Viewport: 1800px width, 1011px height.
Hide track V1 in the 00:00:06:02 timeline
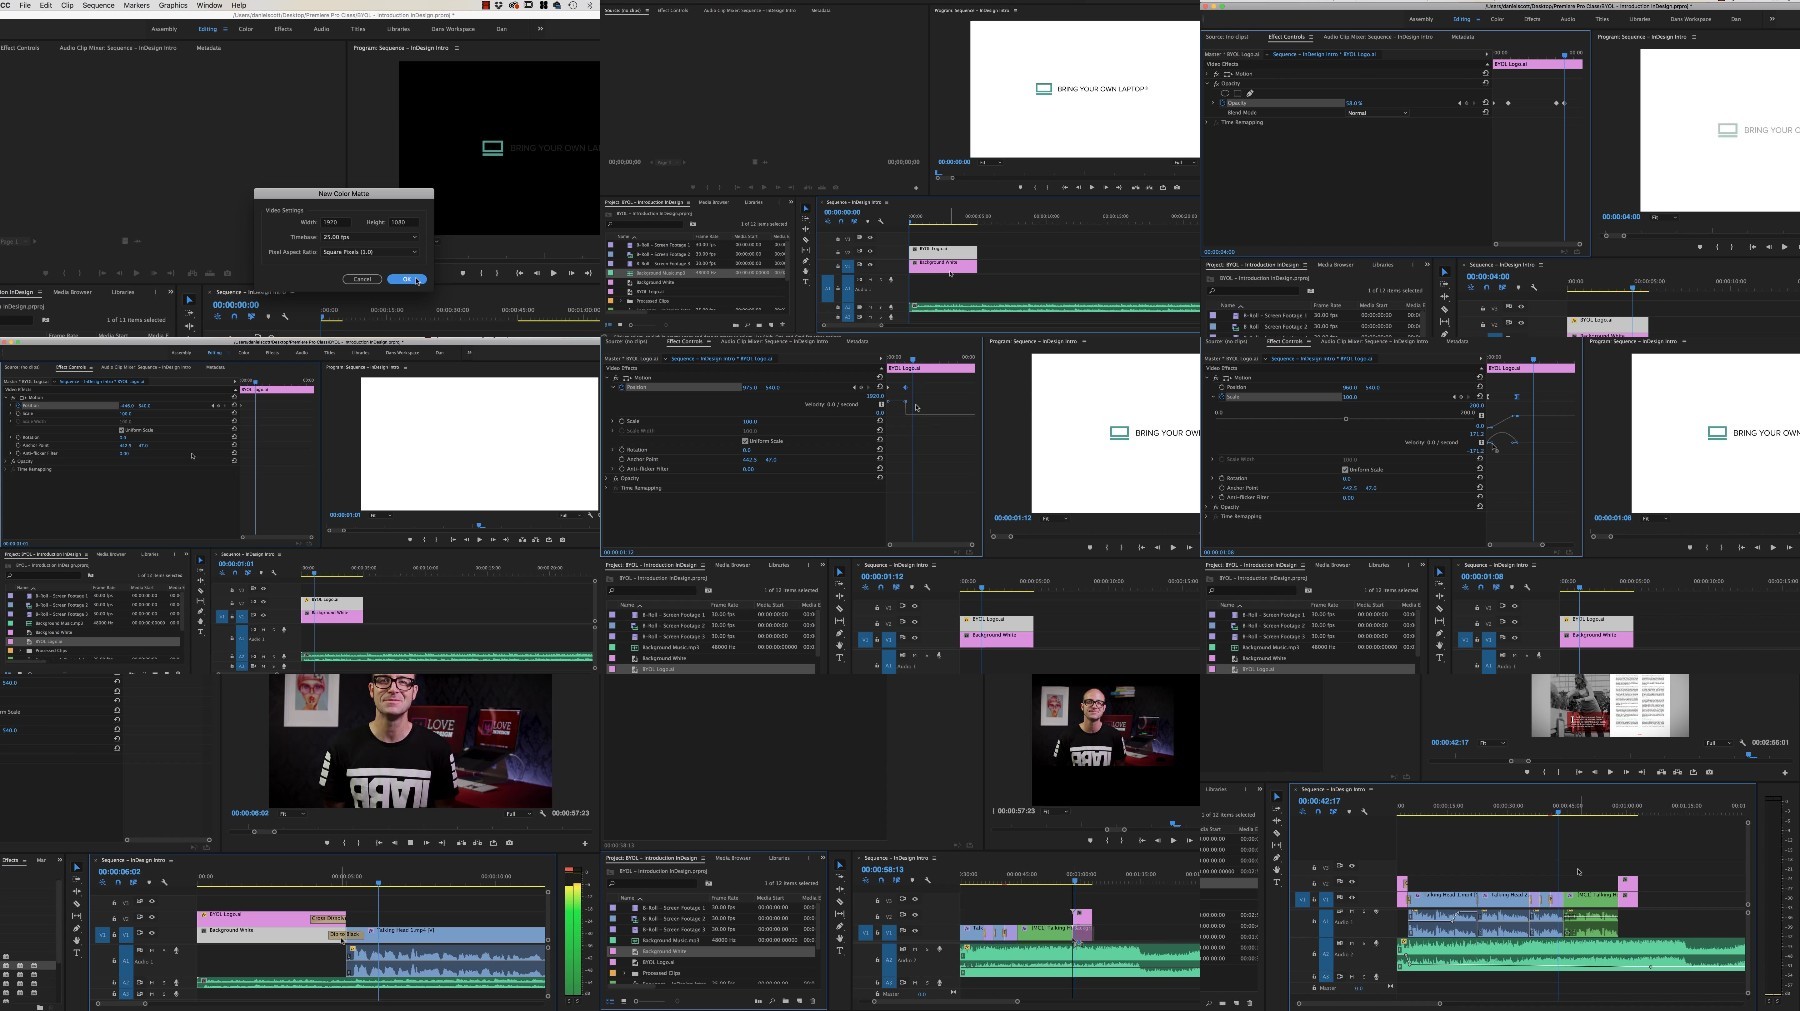152,934
